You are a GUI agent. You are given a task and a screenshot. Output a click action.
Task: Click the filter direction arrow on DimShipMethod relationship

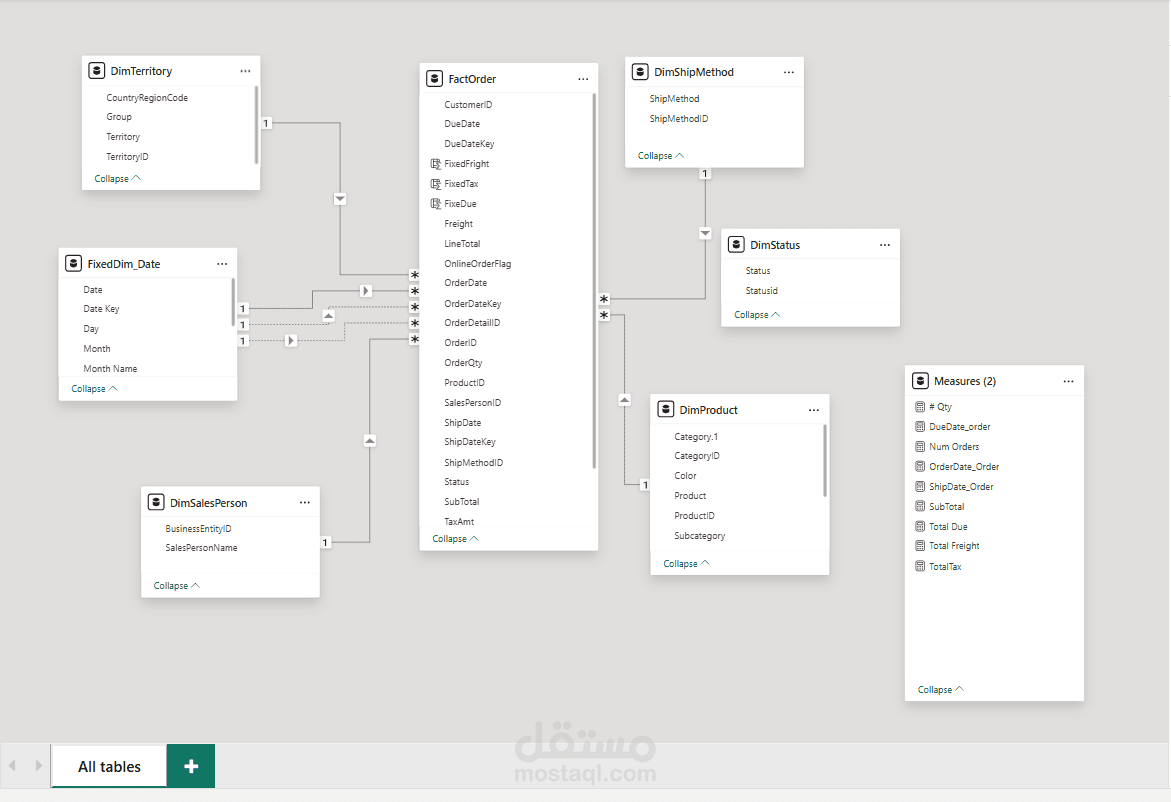tap(705, 233)
